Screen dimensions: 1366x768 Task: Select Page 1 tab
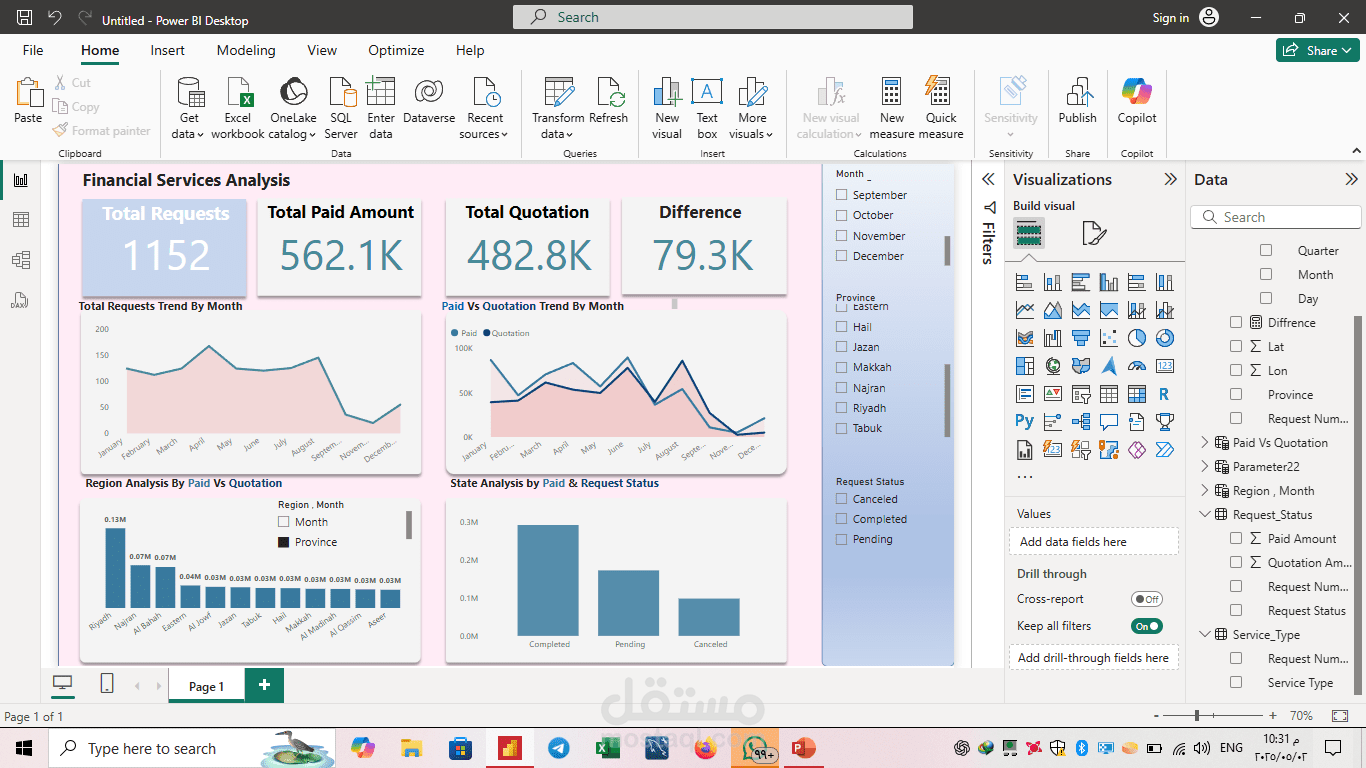[207, 686]
